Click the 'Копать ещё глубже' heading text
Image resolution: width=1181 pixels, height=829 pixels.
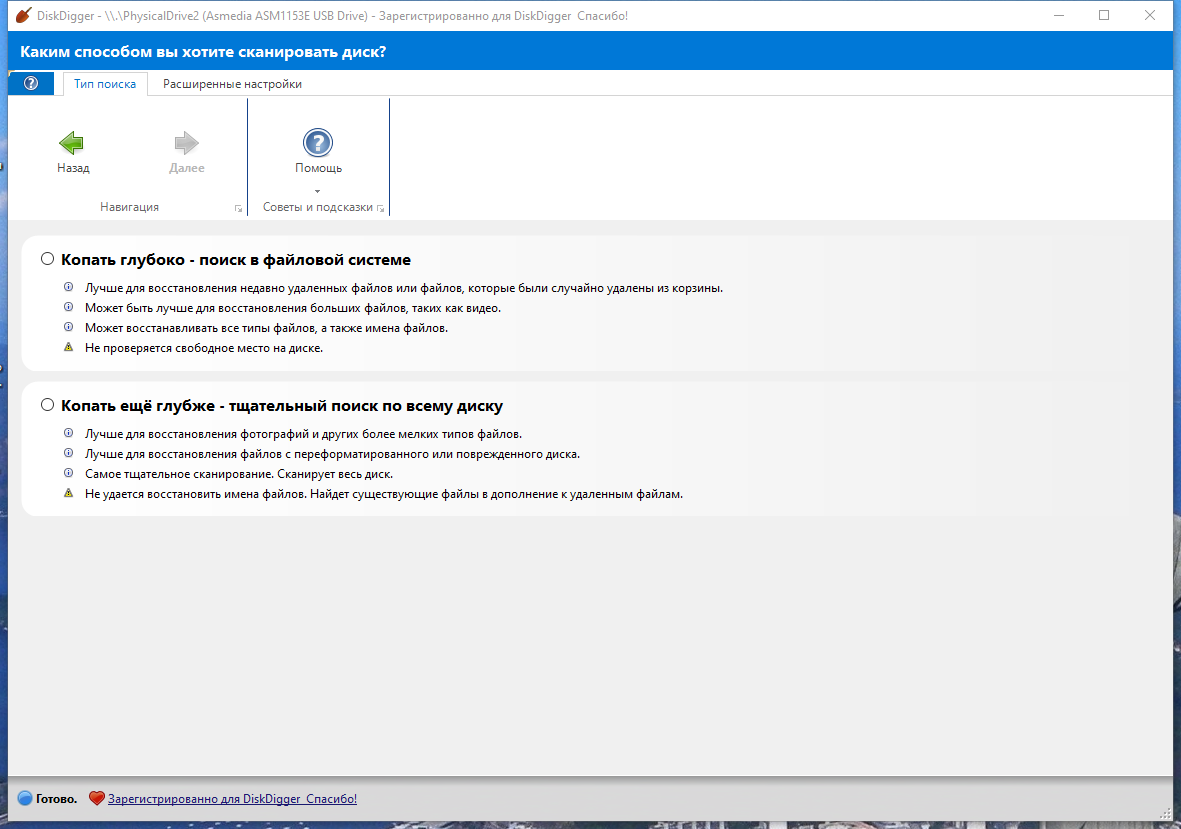138,406
